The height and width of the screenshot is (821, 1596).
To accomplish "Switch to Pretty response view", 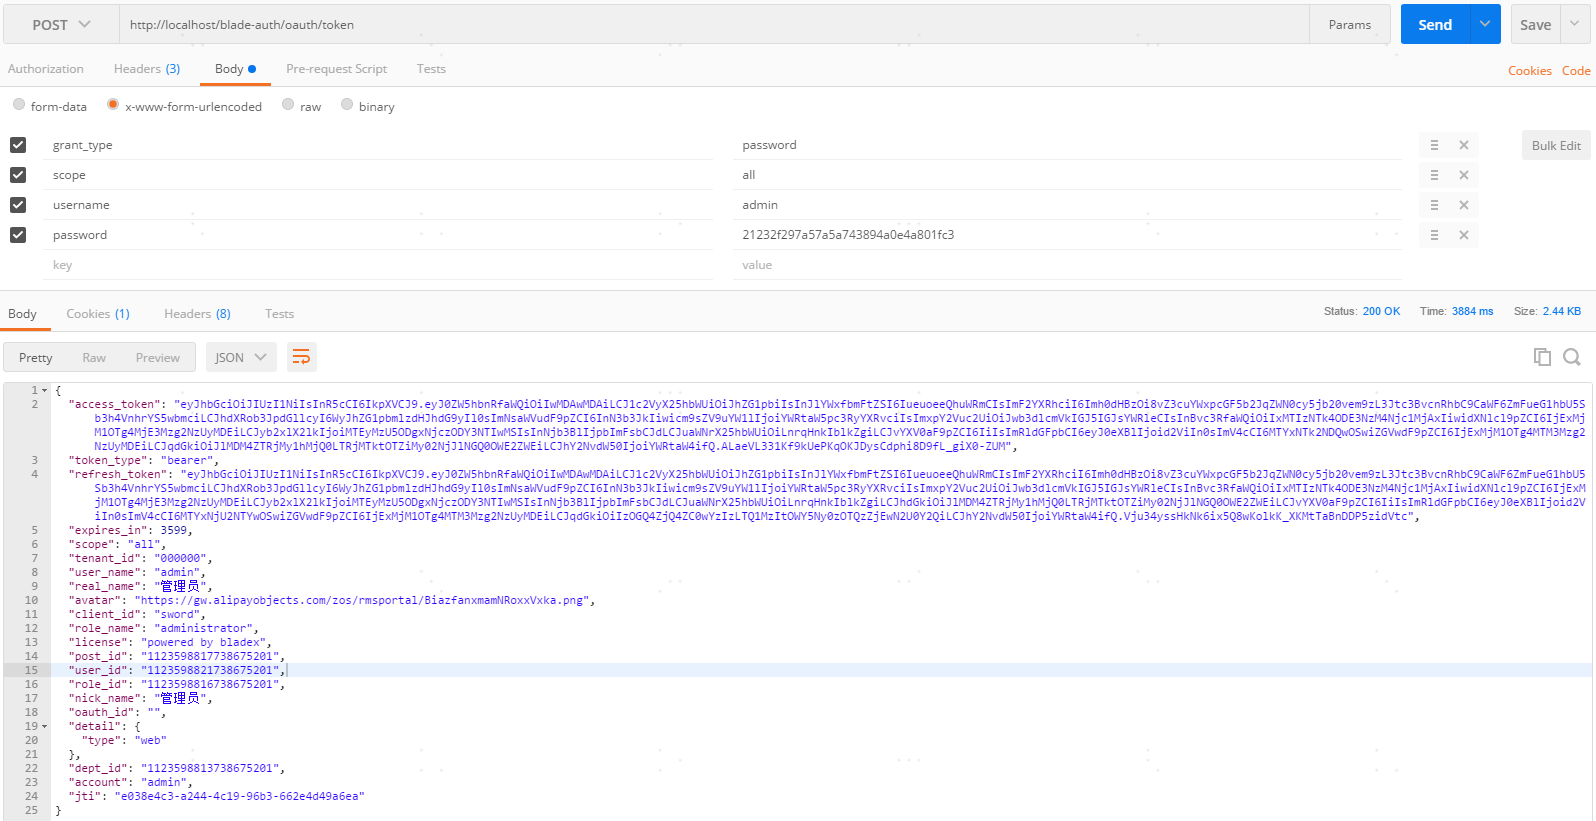I will click(35, 358).
